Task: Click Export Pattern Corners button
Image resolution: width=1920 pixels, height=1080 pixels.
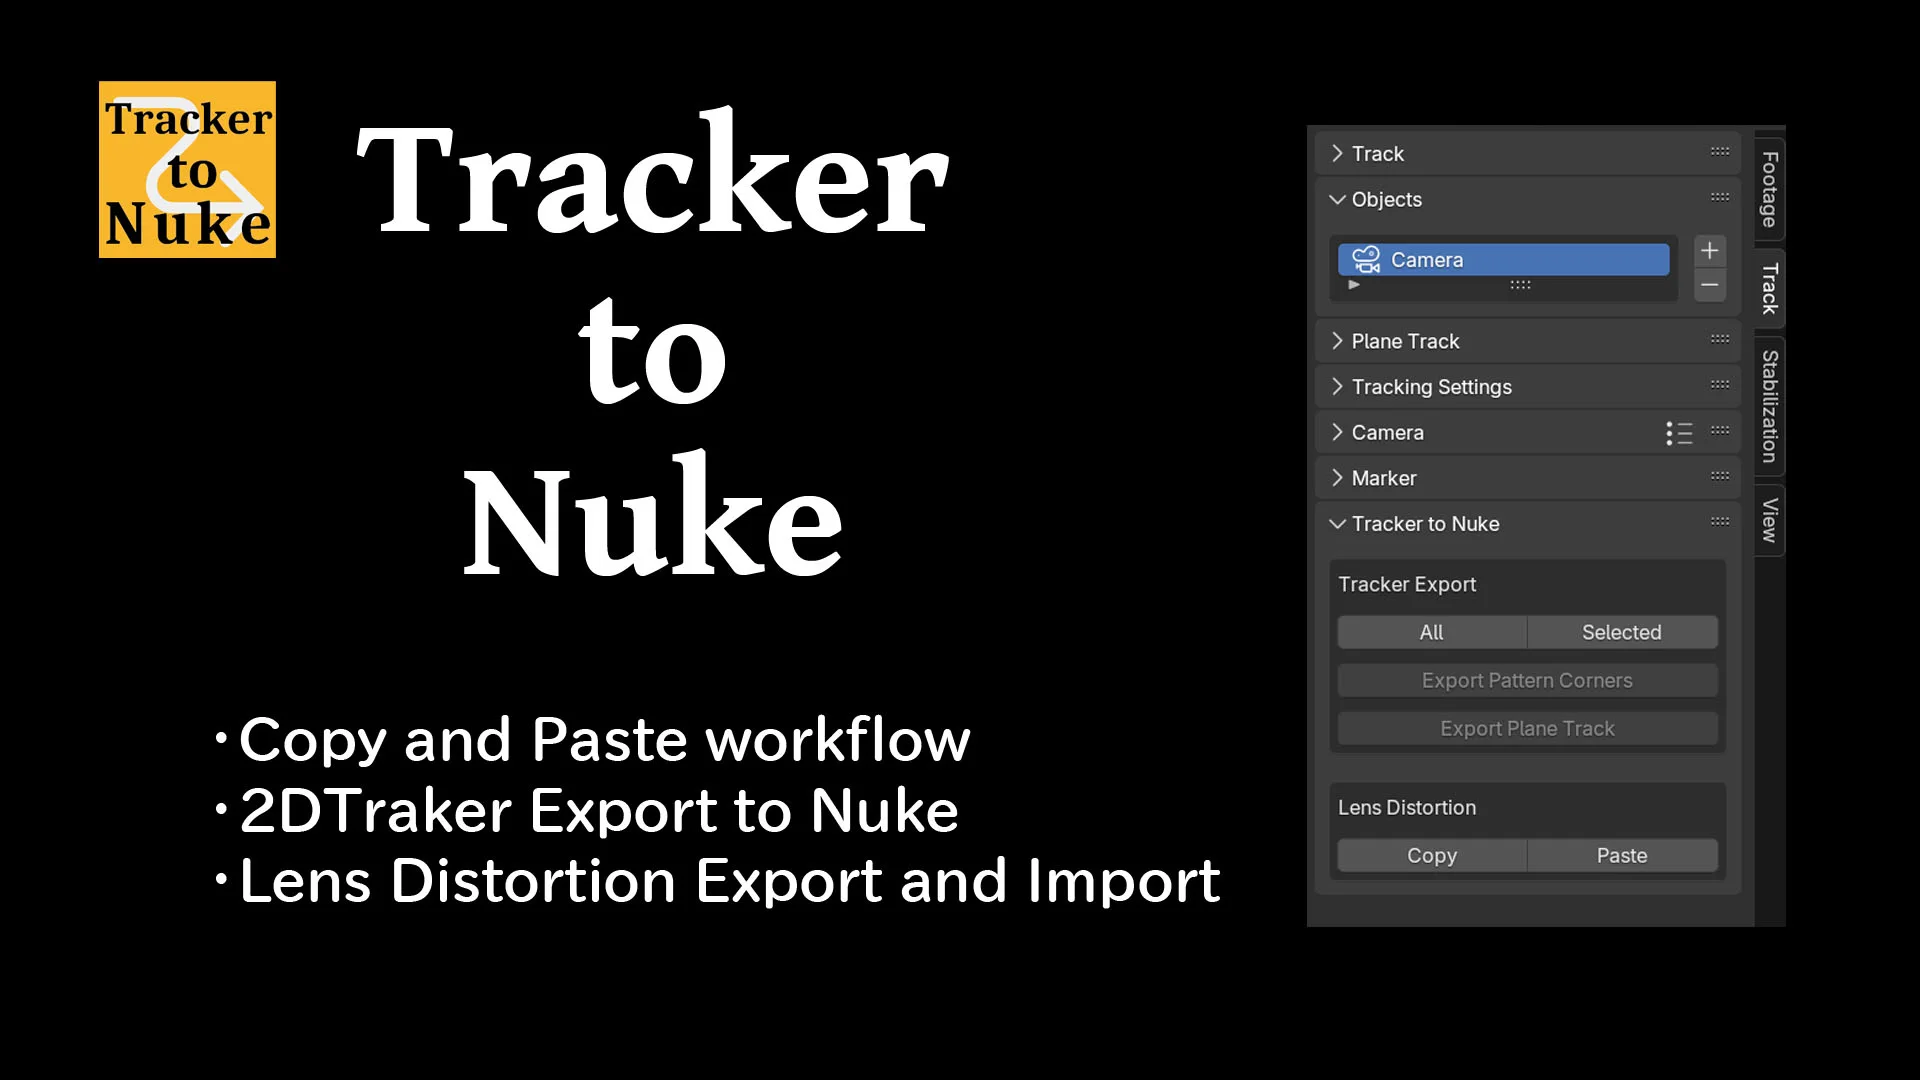Action: coord(1528,681)
